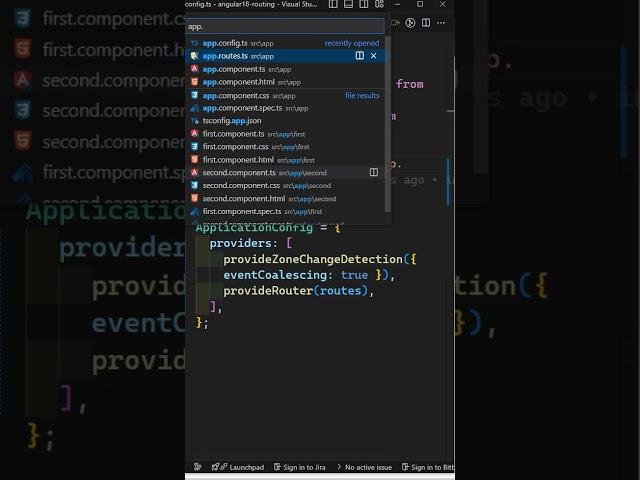Open first.component.ts result
The width and height of the screenshot is (640, 480).
coord(285,134)
